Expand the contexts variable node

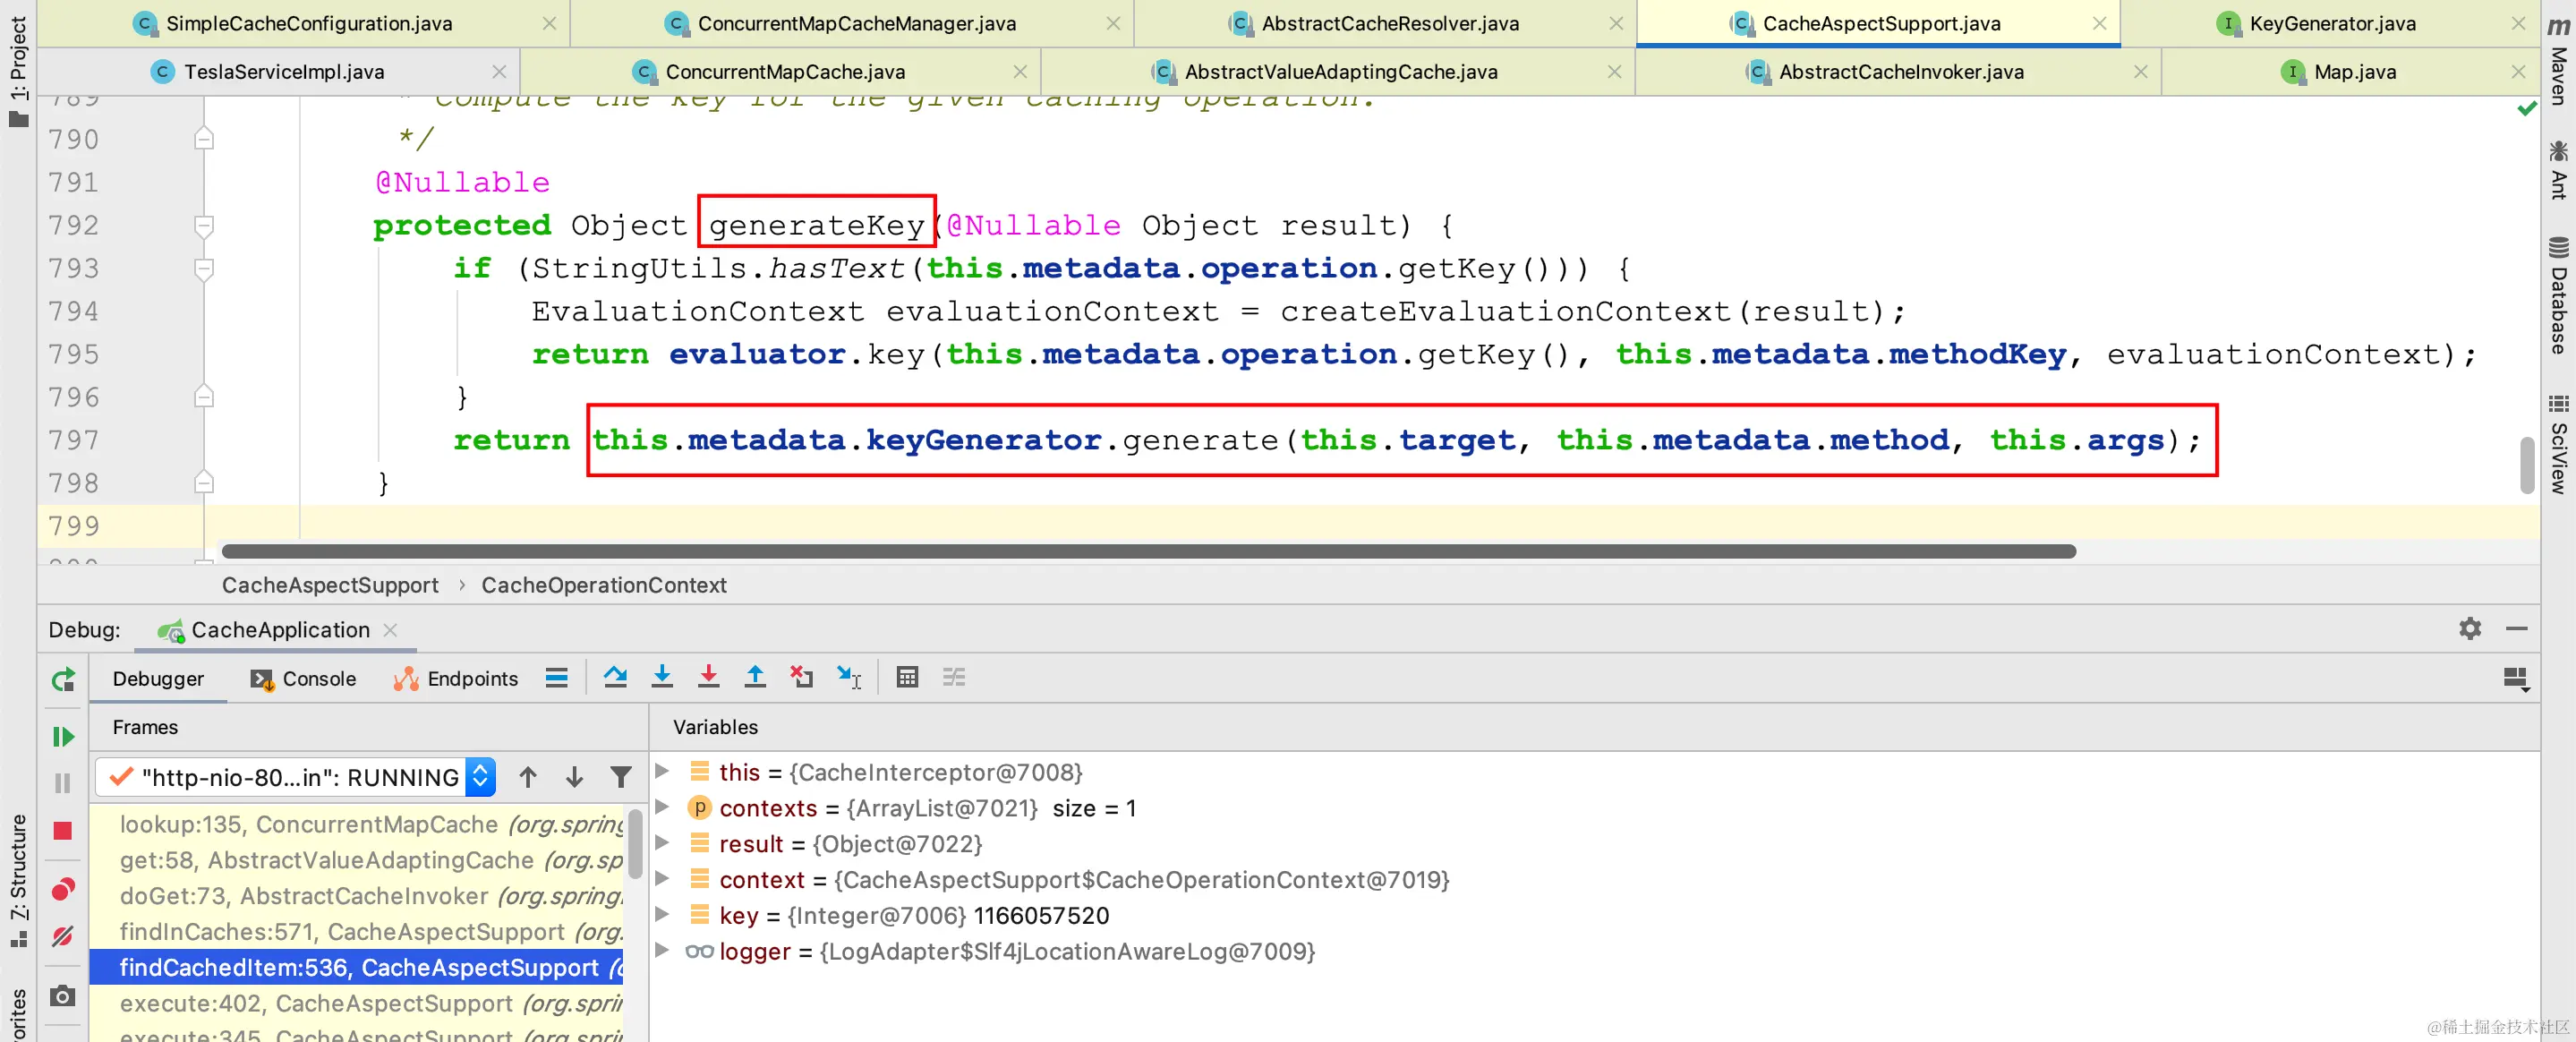coord(662,807)
